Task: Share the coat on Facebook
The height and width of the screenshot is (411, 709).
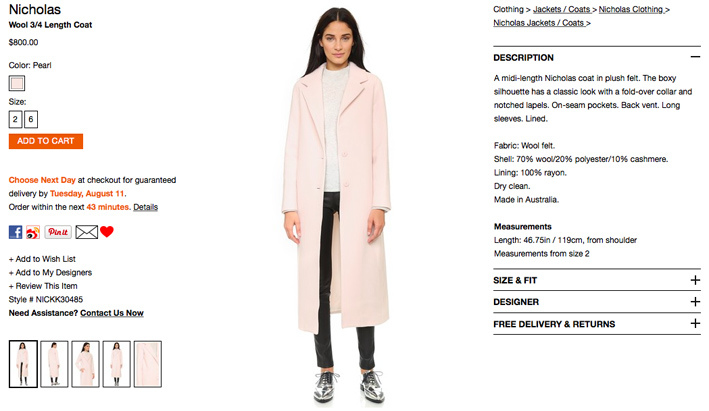Action: pyautogui.click(x=15, y=232)
